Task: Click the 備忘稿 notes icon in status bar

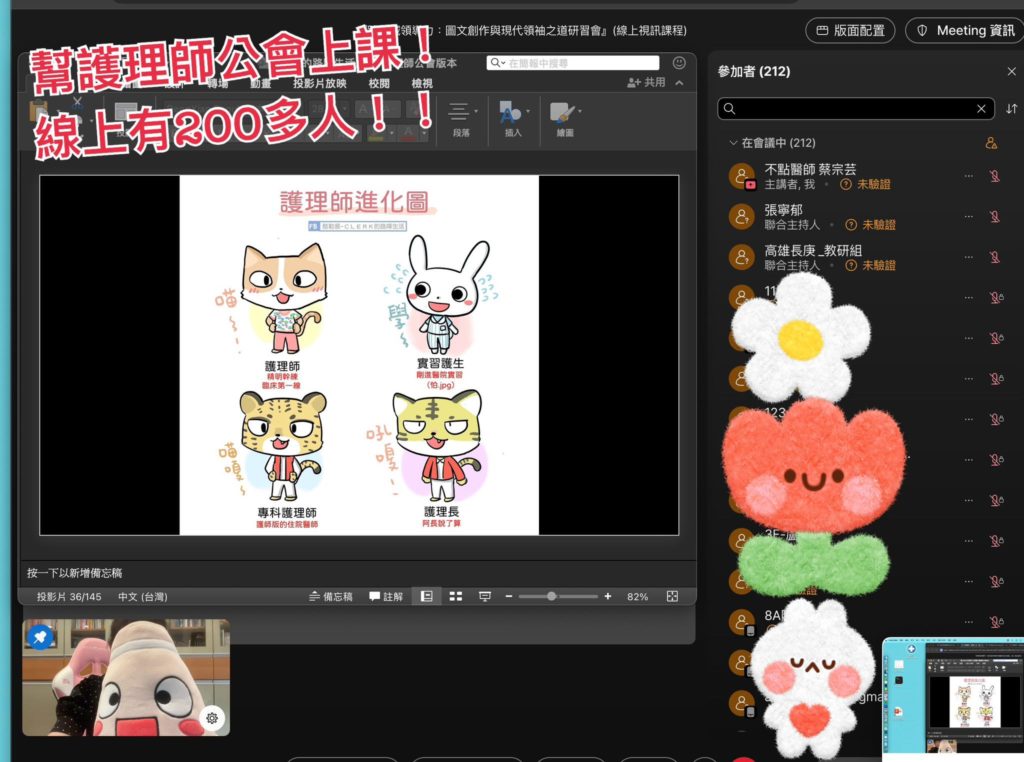Action: (x=330, y=596)
